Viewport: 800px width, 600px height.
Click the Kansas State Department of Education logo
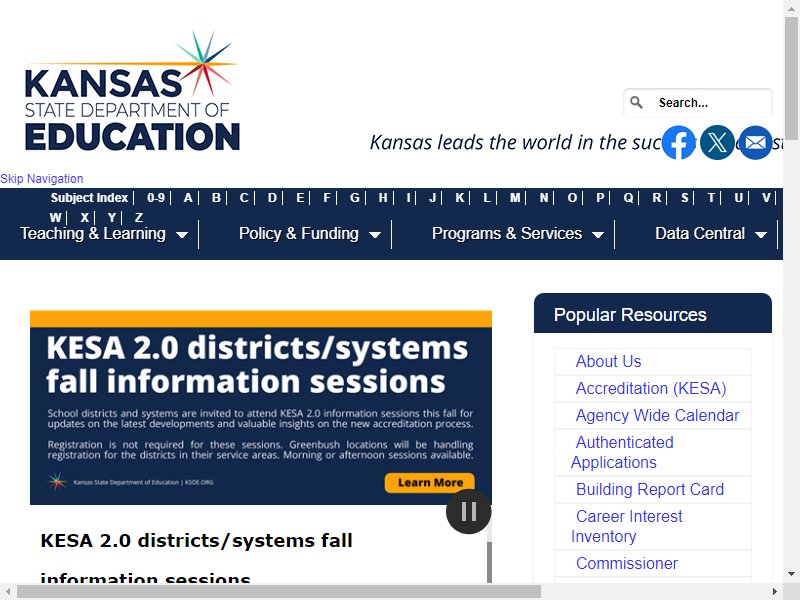click(x=132, y=91)
